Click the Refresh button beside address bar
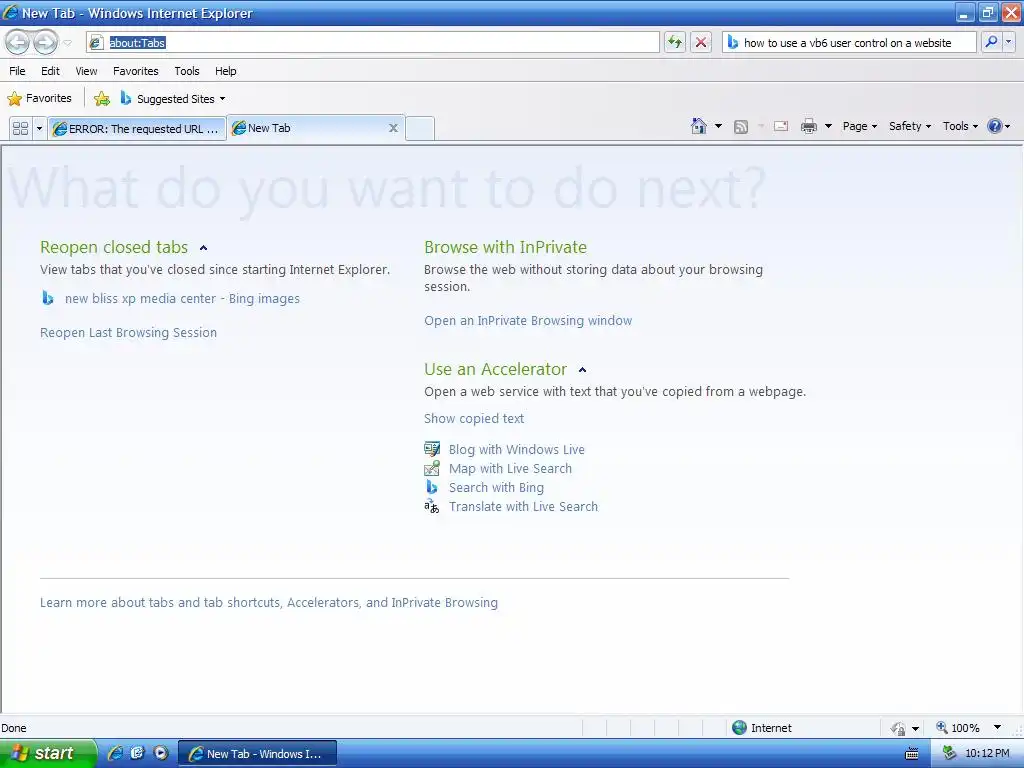The height and width of the screenshot is (768, 1024). [675, 42]
